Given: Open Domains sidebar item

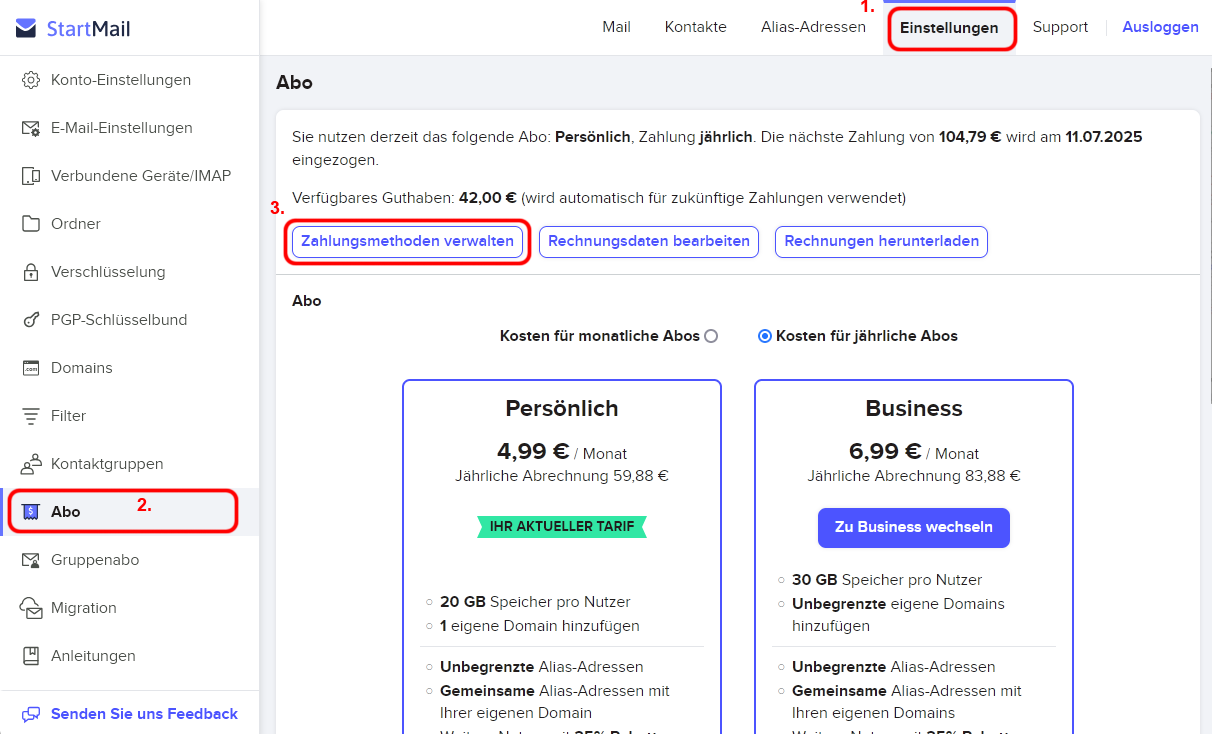Looking at the screenshot, I should 129,368.
